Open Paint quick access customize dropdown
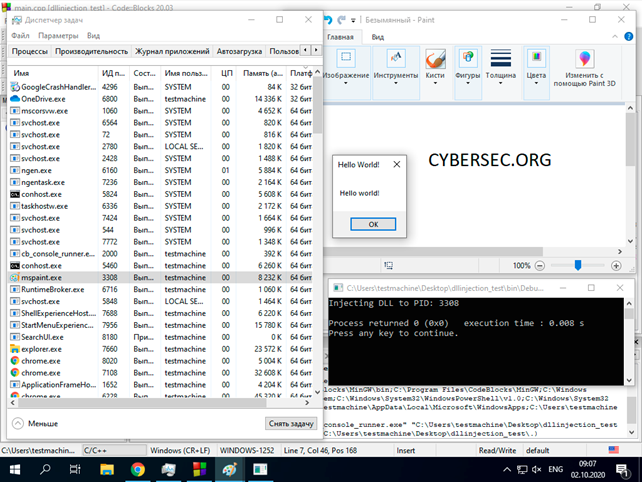This screenshot has height=482, width=642. pyautogui.click(x=353, y=20)
